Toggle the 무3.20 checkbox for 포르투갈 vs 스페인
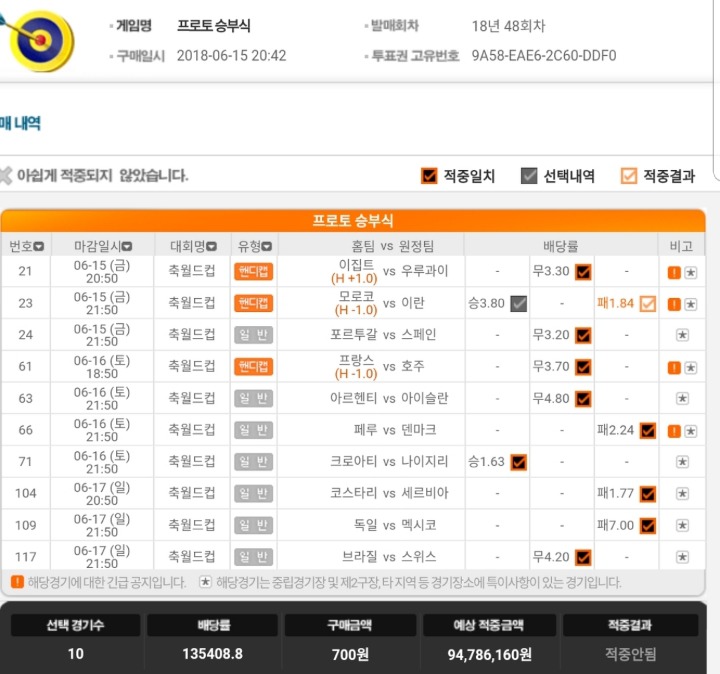This screenshot has height=674, width=720. [x=583, y=335]
